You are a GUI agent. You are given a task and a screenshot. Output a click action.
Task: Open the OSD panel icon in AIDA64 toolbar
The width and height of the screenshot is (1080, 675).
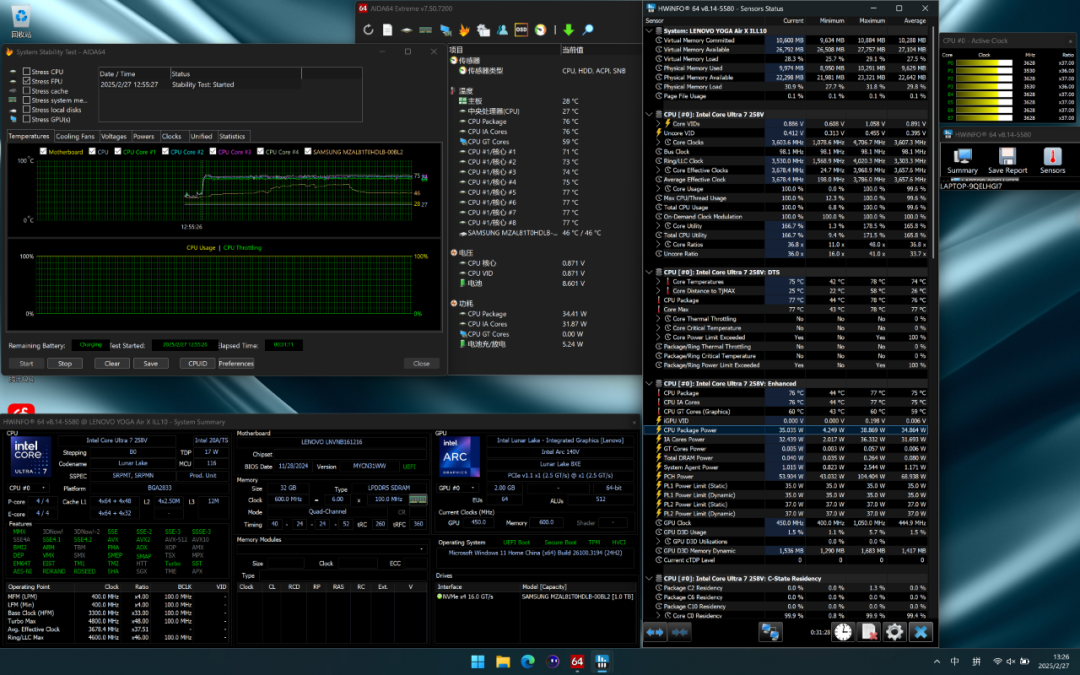pos(521,30)
